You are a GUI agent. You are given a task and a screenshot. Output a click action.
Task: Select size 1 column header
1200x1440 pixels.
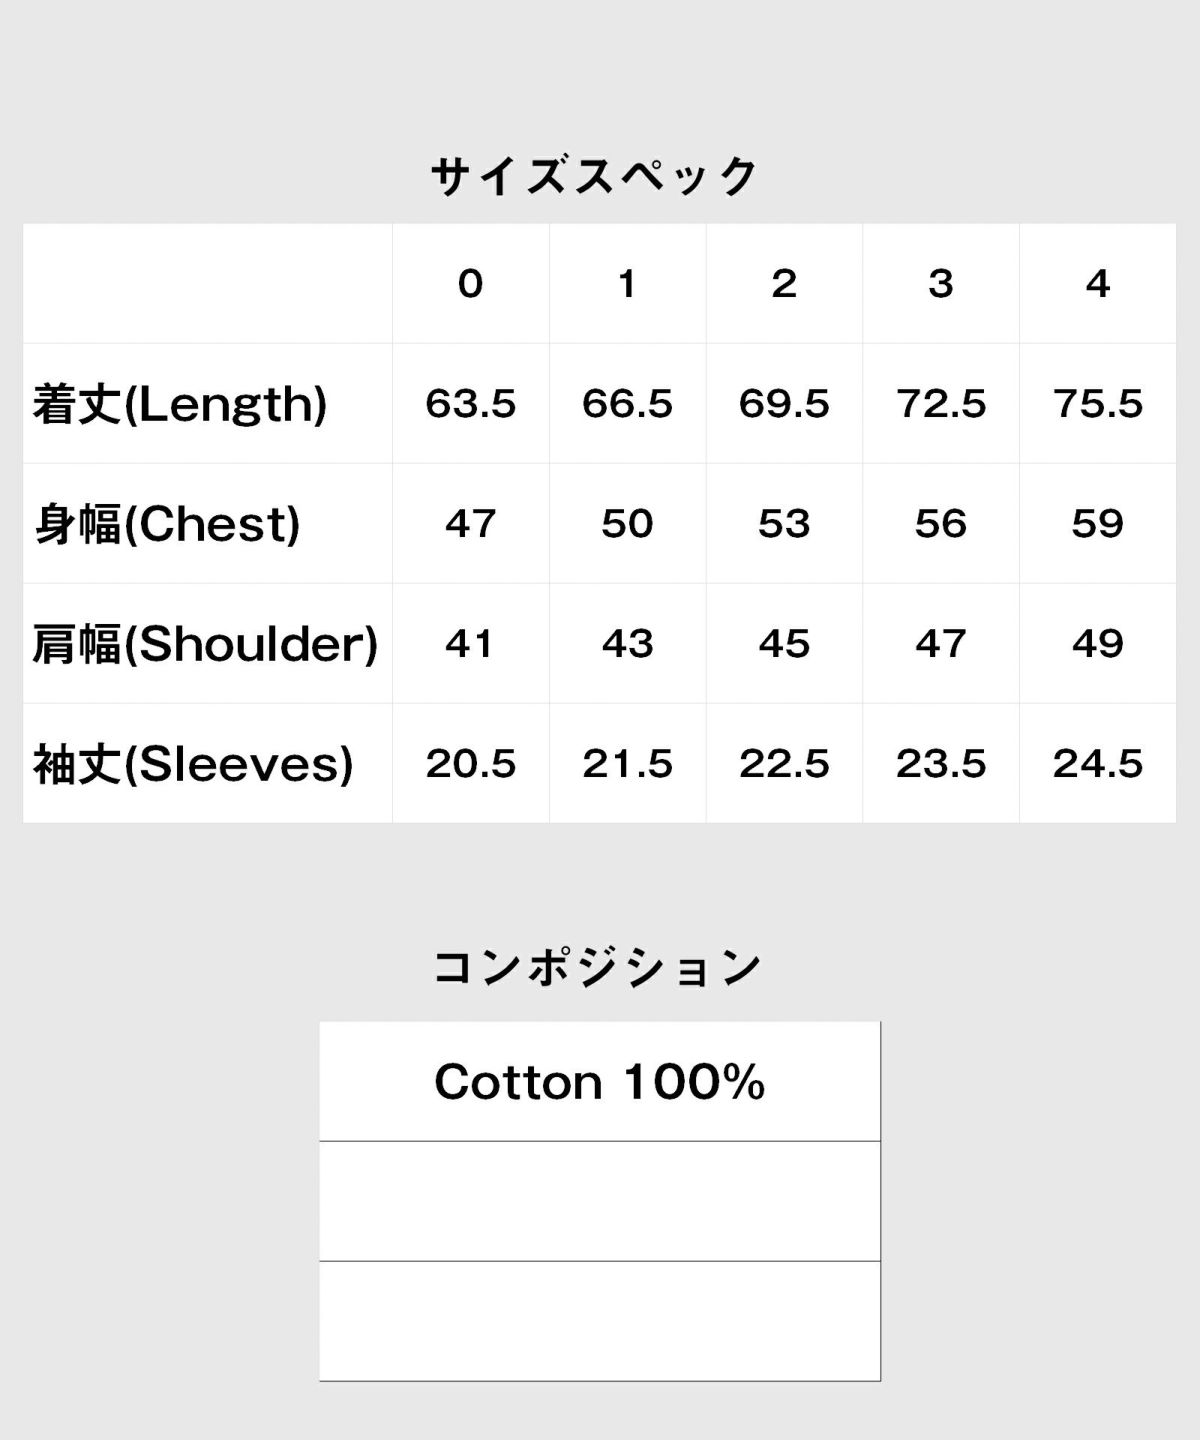(x=627, y=284)
